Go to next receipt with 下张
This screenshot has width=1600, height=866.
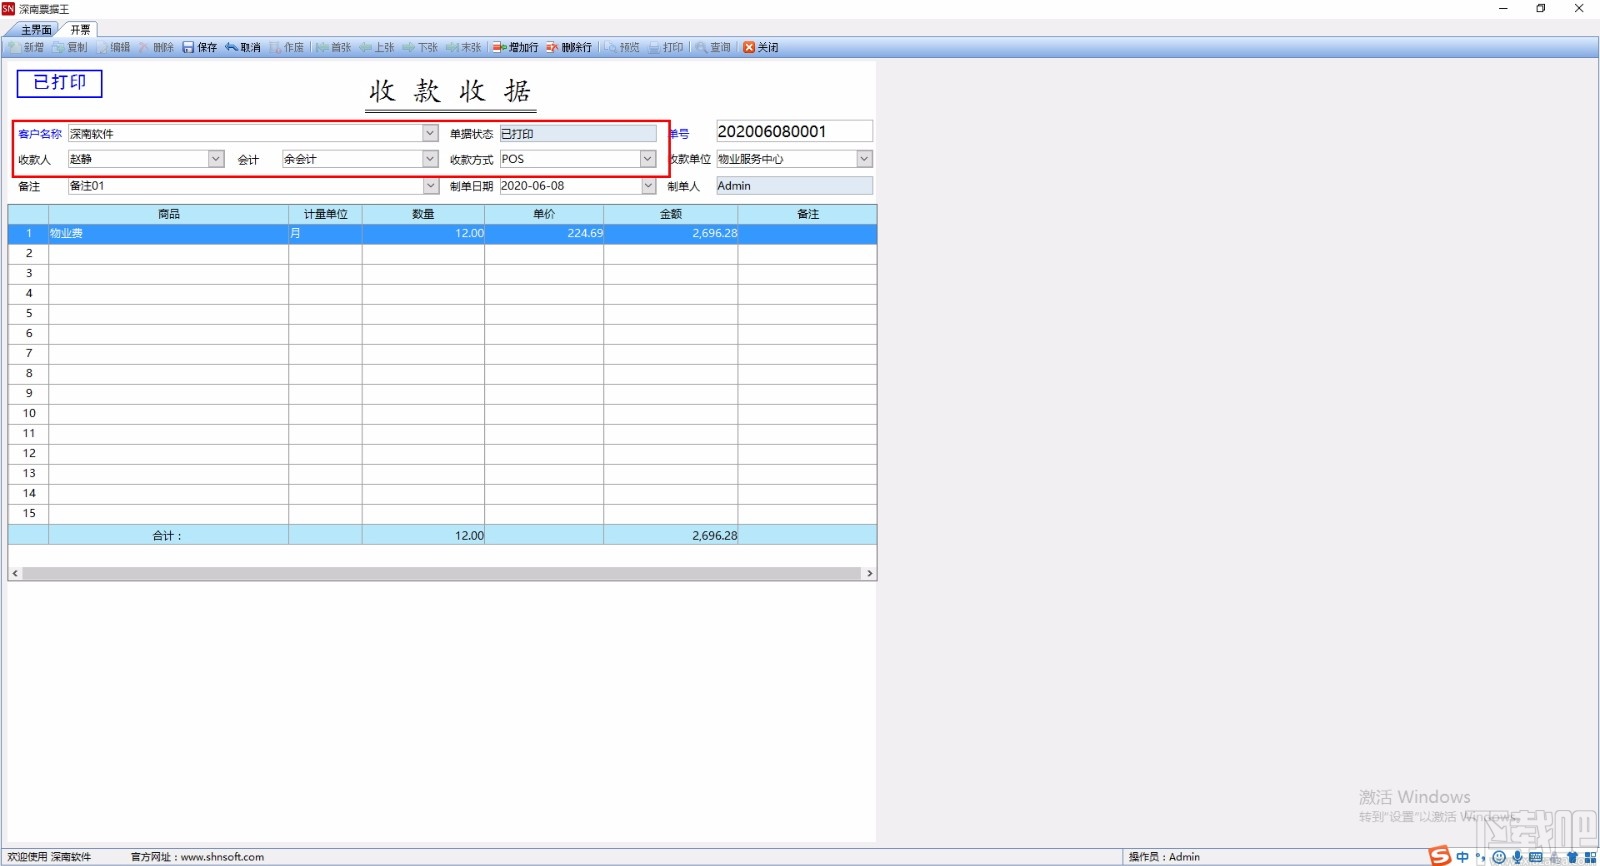420,47
